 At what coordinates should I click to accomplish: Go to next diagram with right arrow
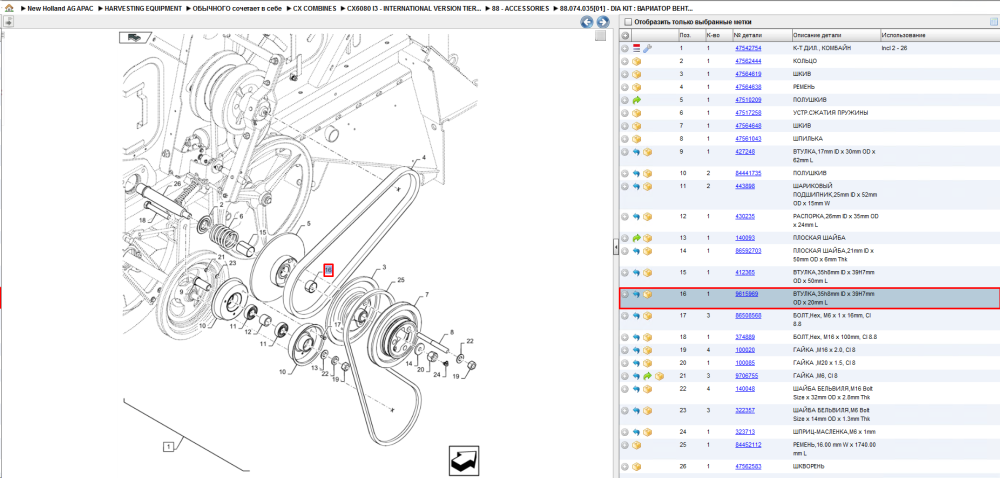click(602, 22)
